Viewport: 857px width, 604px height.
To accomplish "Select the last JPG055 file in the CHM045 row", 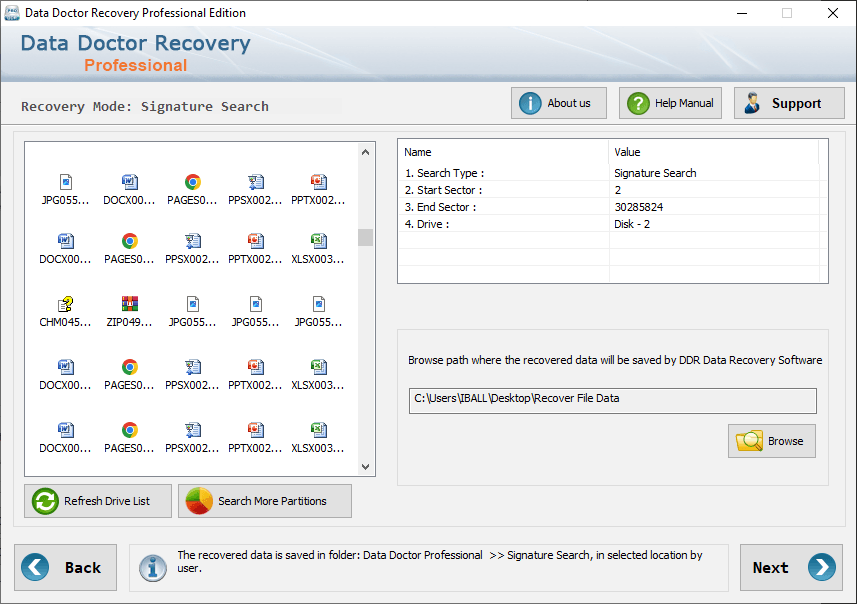I will [x=318, y=312].
